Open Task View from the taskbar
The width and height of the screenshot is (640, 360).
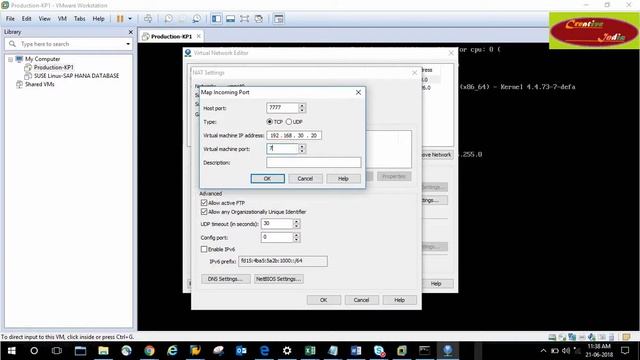pyautogui.click(x=57, y=351)
